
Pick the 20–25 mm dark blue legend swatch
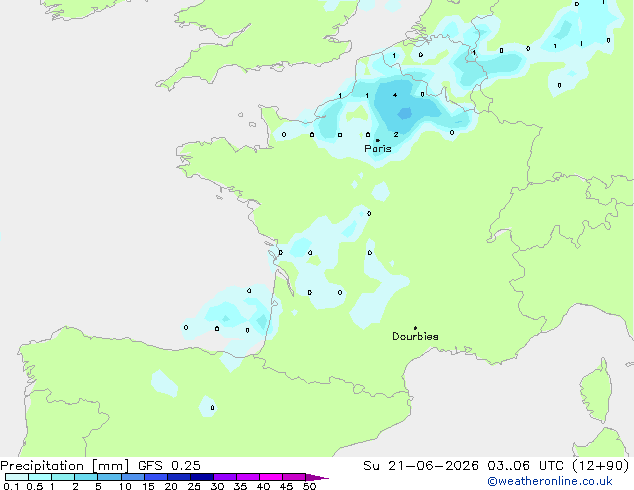coord(178,477)
